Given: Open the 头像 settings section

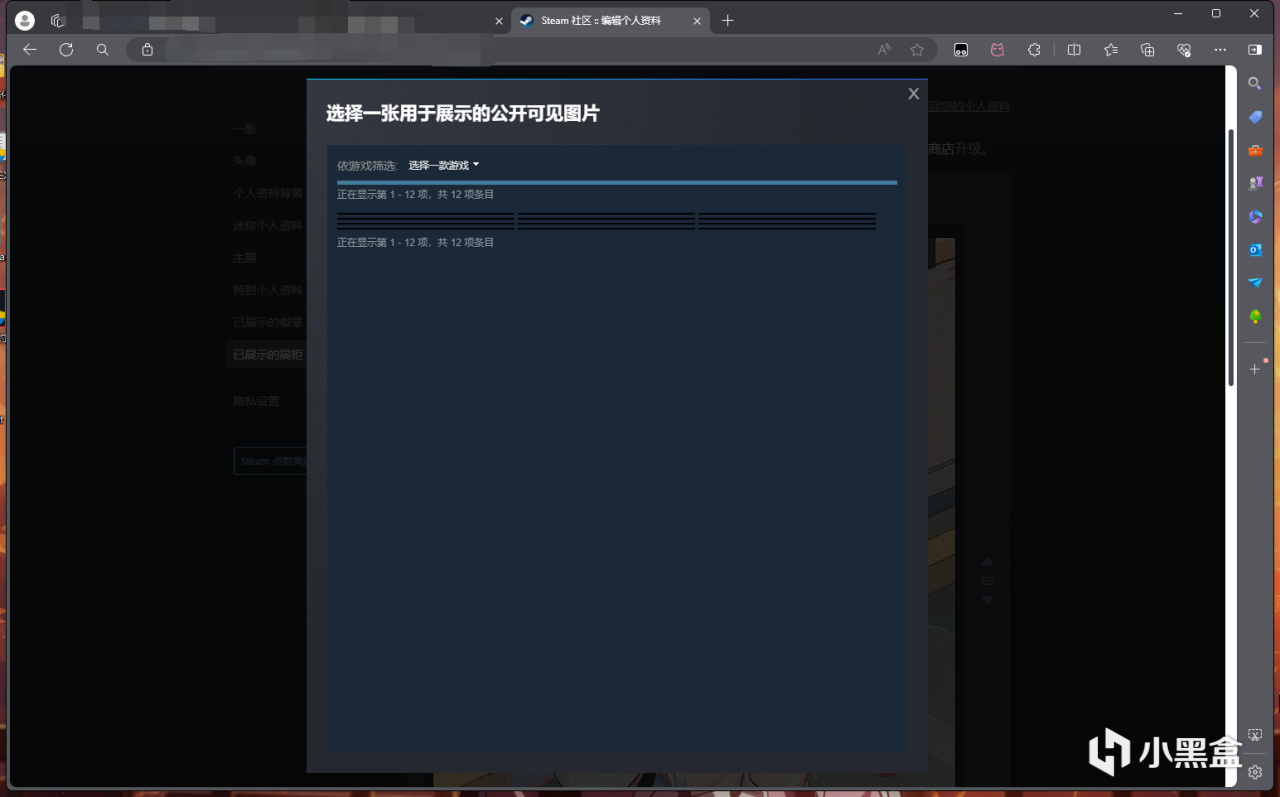Looking at the screenshot, I should tap(245, 161).
